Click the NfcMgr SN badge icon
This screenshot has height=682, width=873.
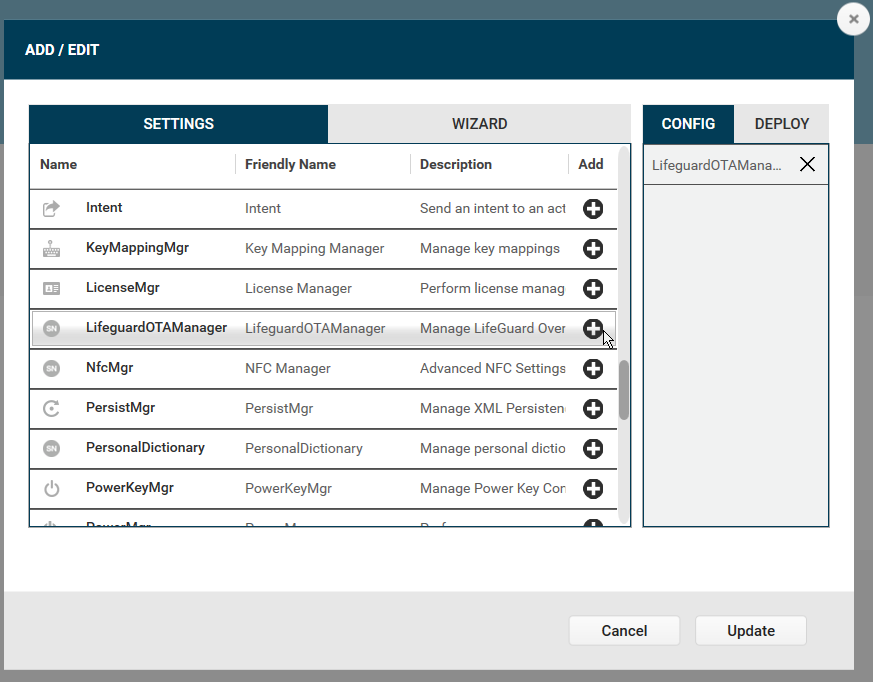[x=52, y=368]
